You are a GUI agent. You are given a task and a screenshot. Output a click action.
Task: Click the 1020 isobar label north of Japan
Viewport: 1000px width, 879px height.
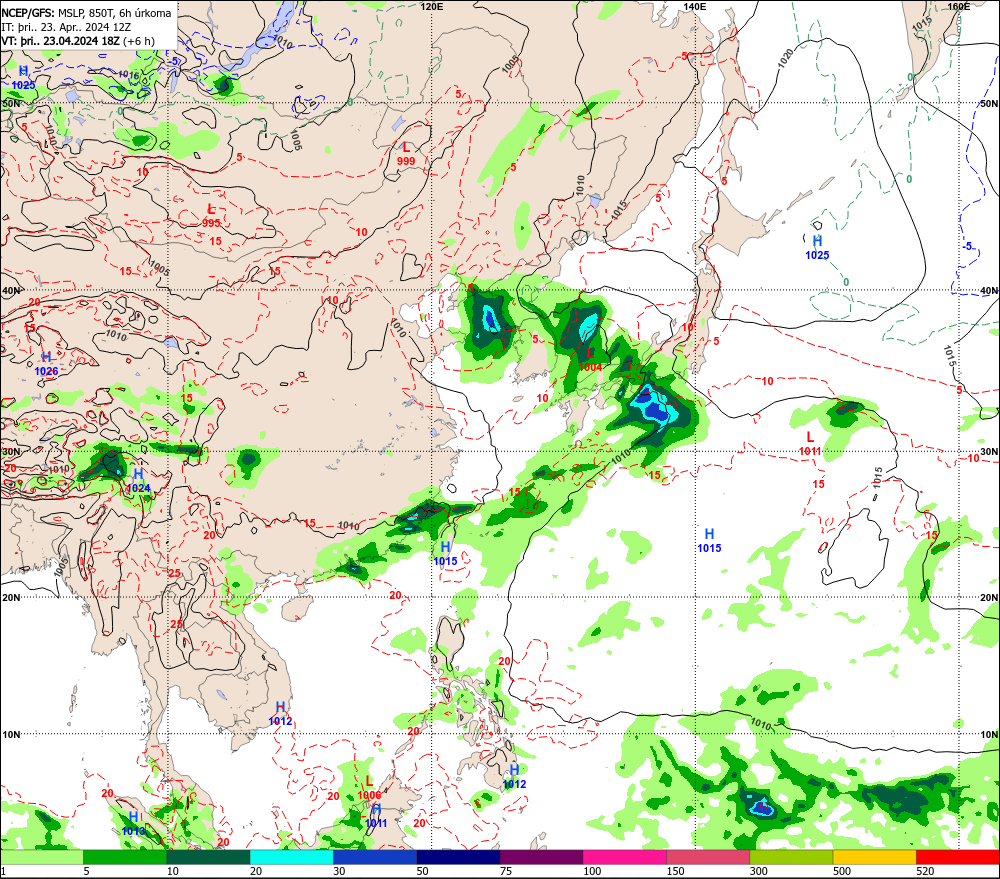(x=786, y=58)
